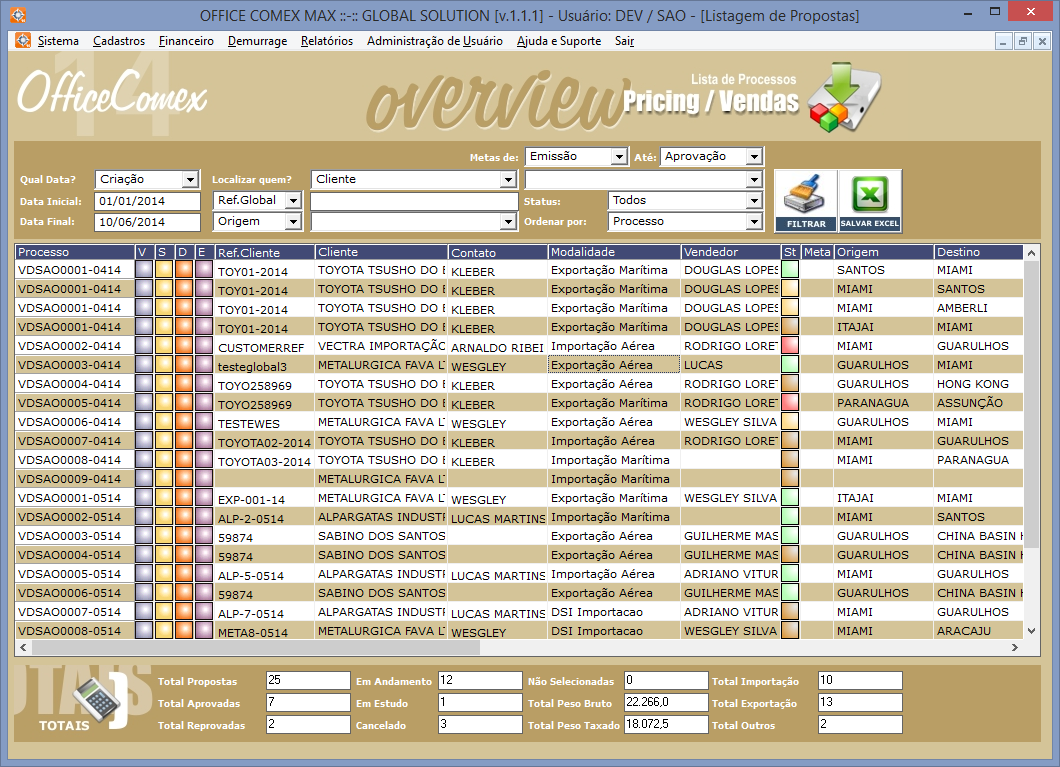Open the Demurrage menu
1060x767 pixels.
[x=257, y=41]
